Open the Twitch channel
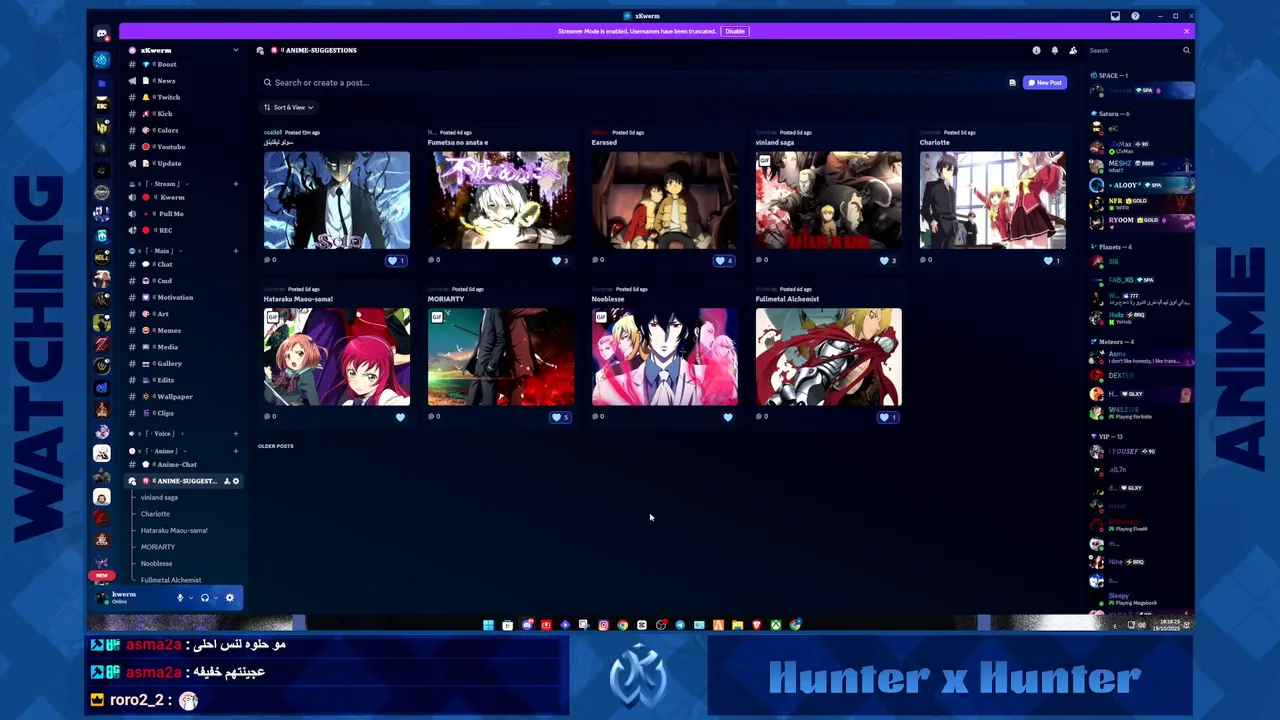Image resolution: width=1280 pixels, height=720 pixels. [183, 97]
